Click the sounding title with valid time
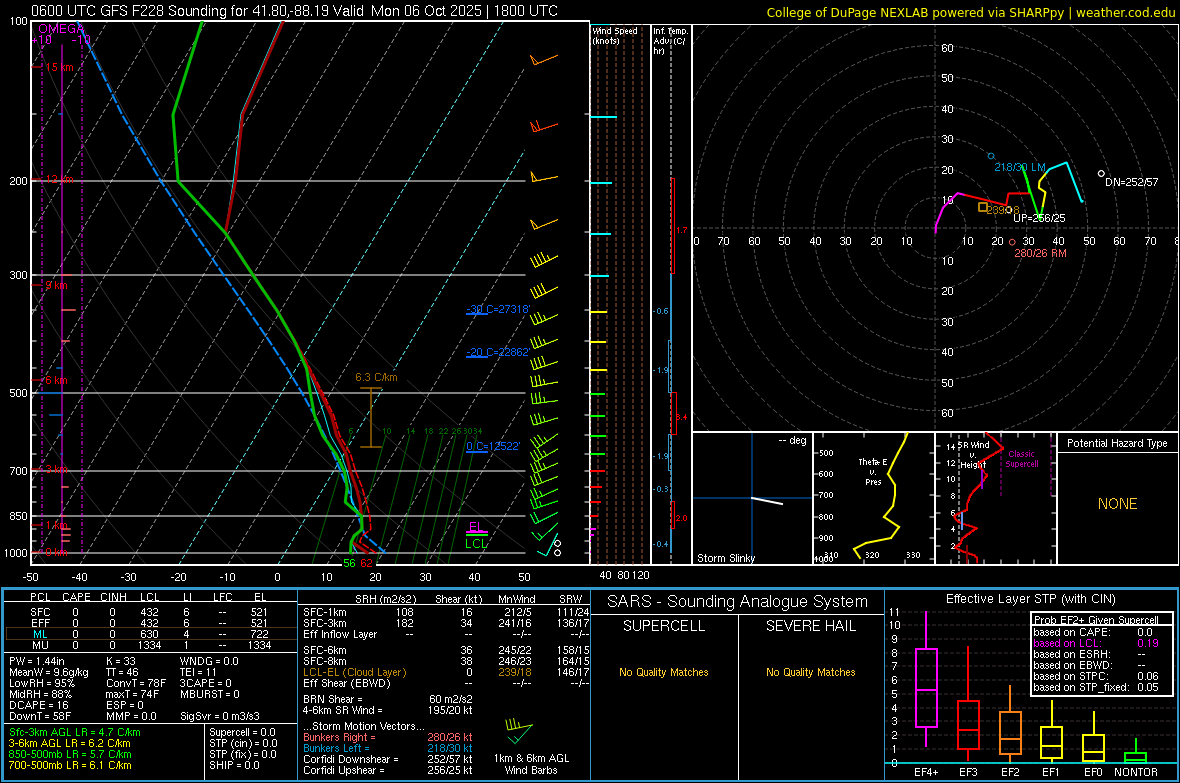Image resolution: width=1180 pixels, height=783 pixels. point(294,11)
